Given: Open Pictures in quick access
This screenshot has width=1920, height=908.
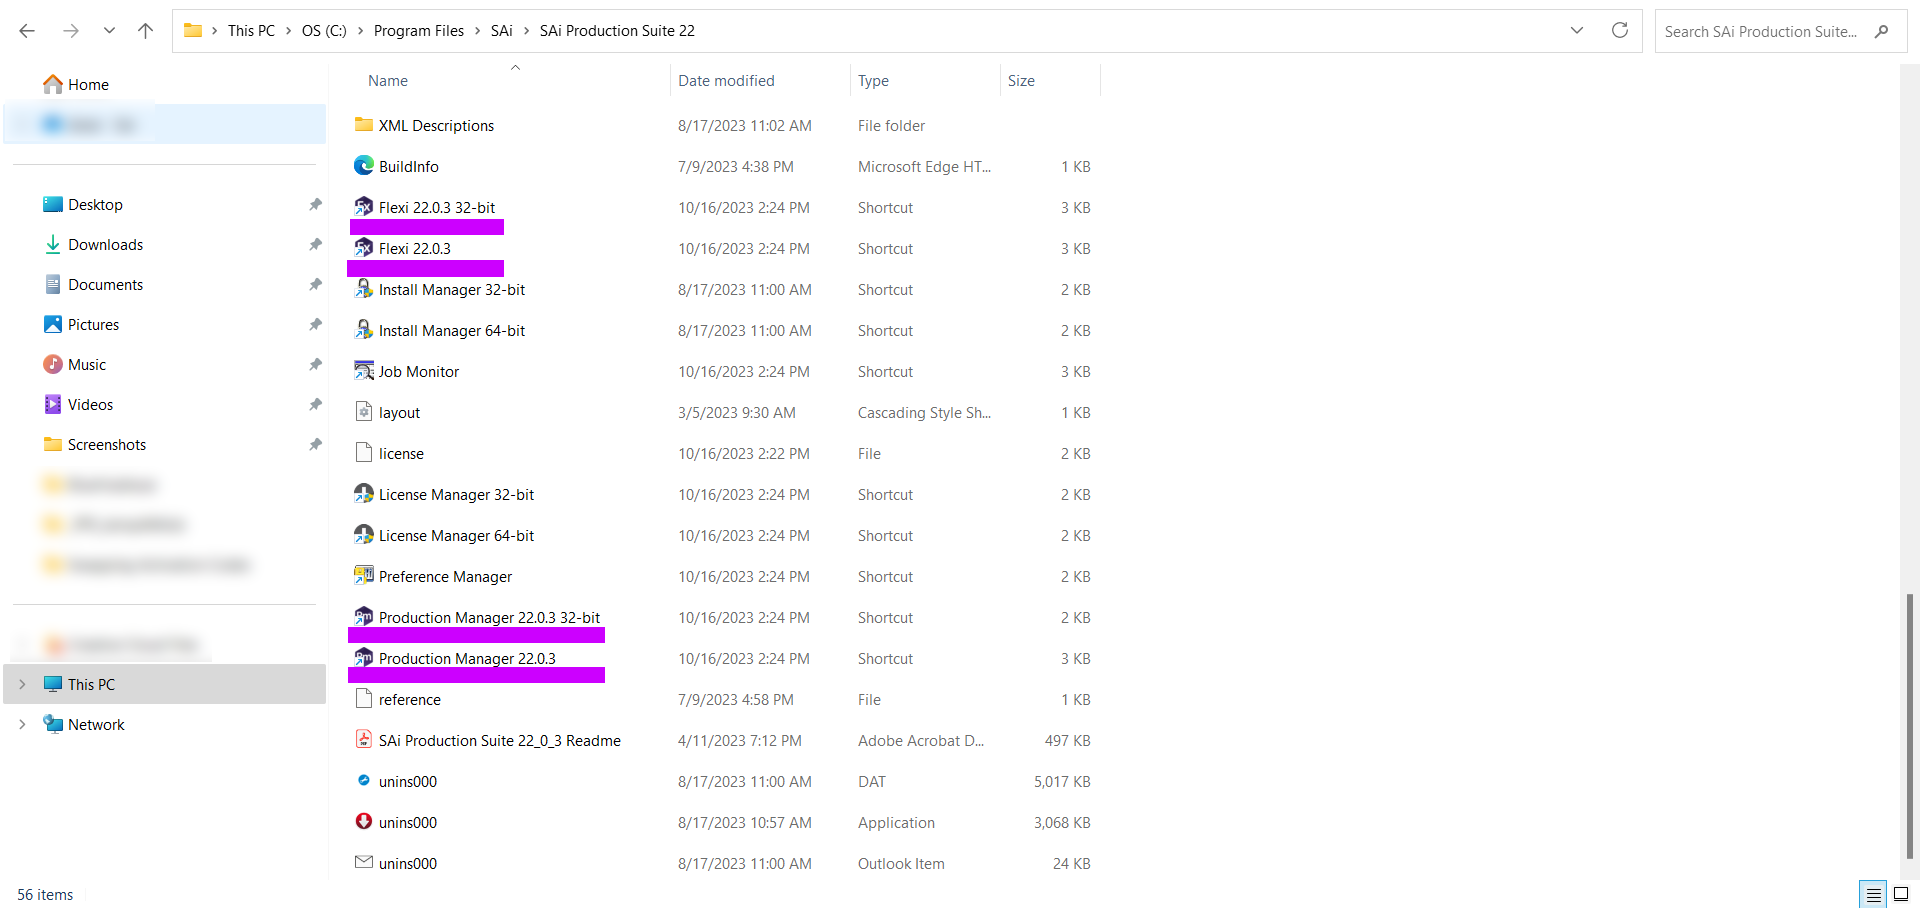Looking at the screenshot, I should [x=81, y=325].
